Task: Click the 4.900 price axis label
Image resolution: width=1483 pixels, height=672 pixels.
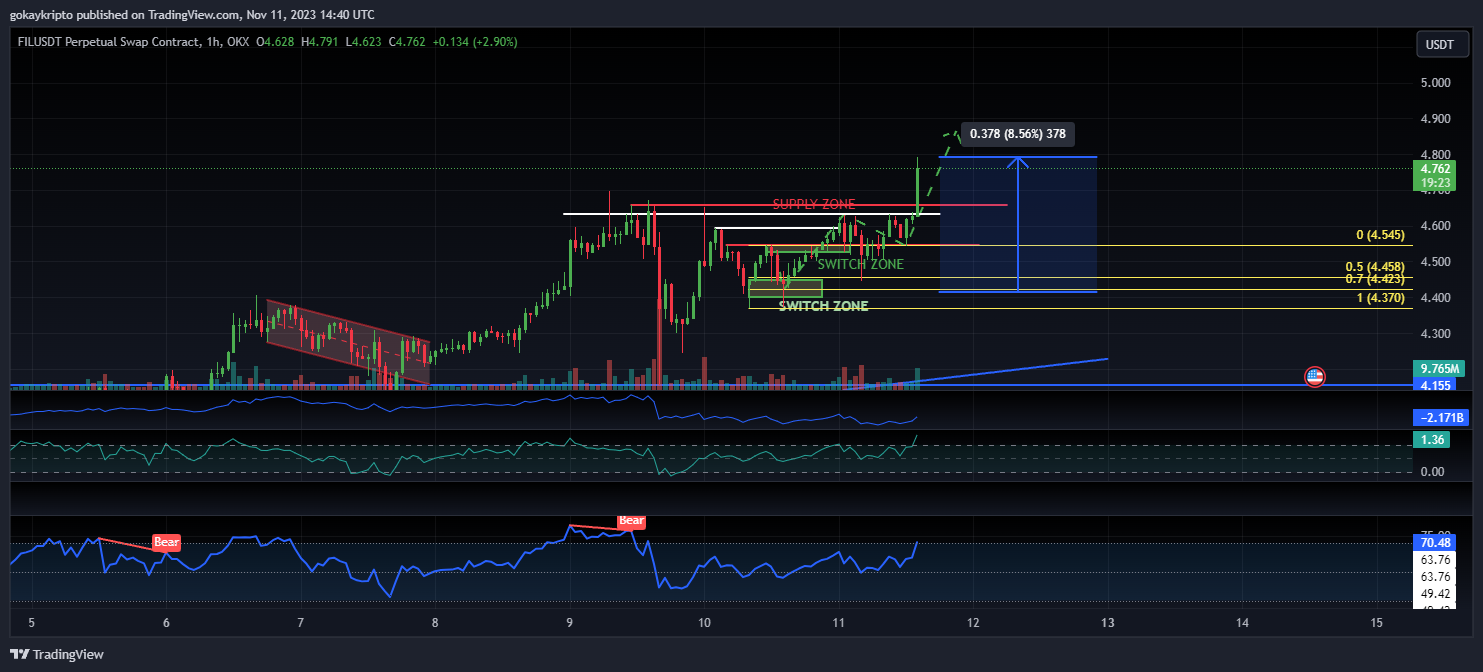Action: pos(1435,119)
